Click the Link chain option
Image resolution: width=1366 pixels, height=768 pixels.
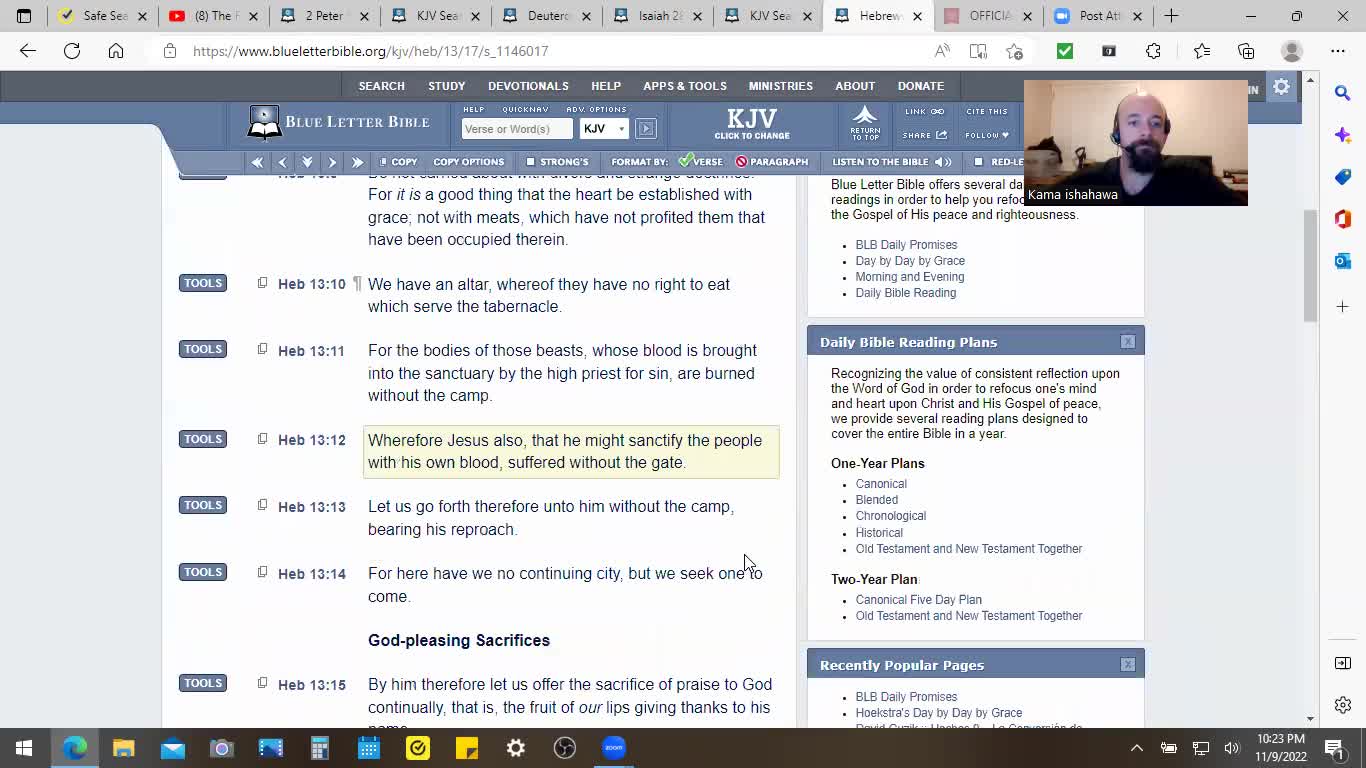click(x=924, y=112)
